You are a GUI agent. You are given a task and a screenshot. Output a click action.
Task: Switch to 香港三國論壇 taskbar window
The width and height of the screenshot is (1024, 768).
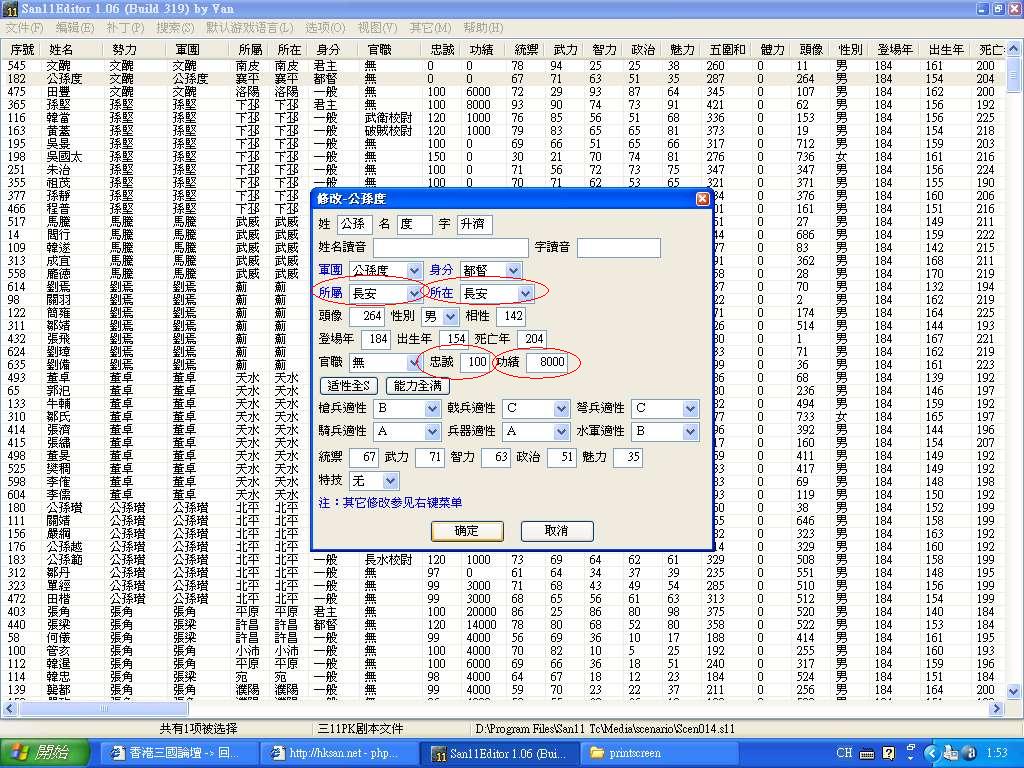[x=178, y=753]
